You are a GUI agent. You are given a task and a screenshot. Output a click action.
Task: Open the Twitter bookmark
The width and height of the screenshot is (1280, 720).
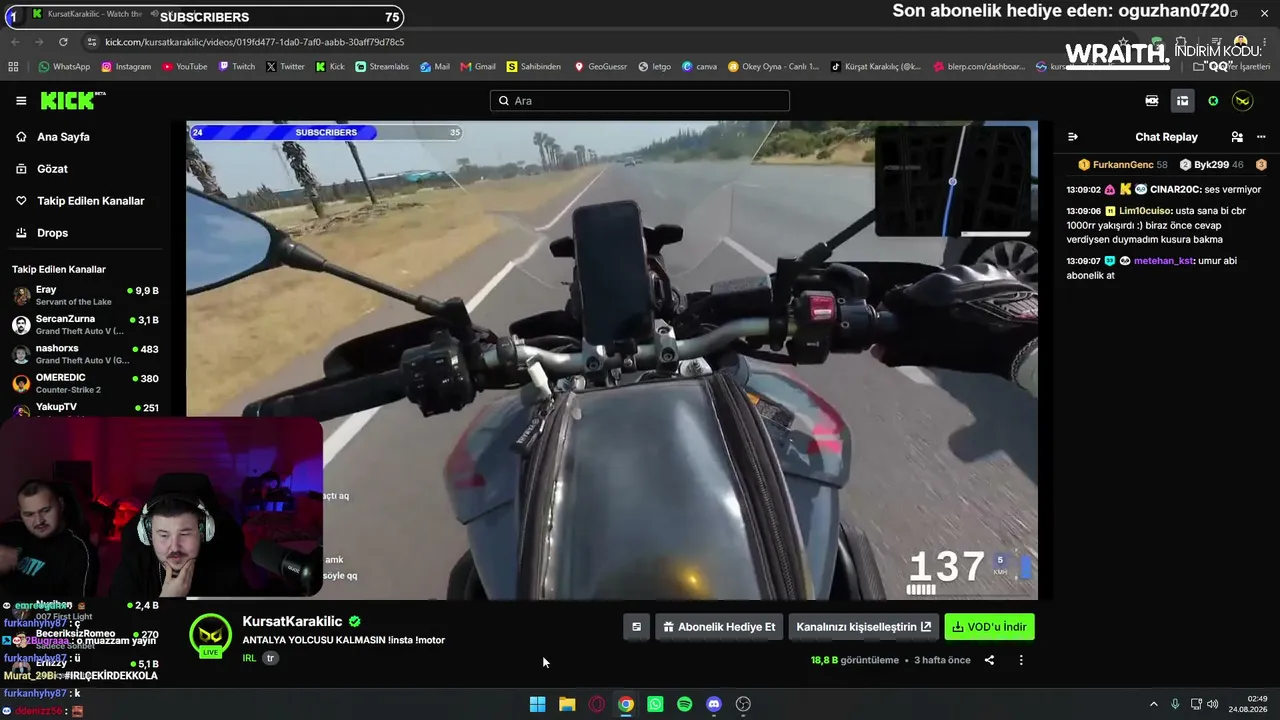[x=285, y=67]
